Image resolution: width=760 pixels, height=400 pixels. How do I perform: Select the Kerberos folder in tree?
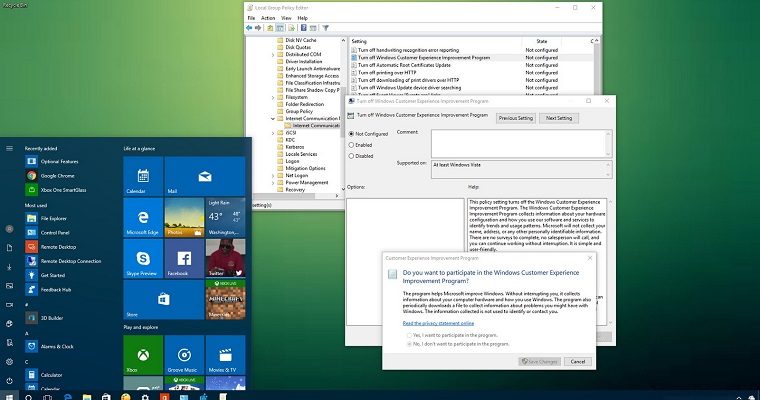295,147
